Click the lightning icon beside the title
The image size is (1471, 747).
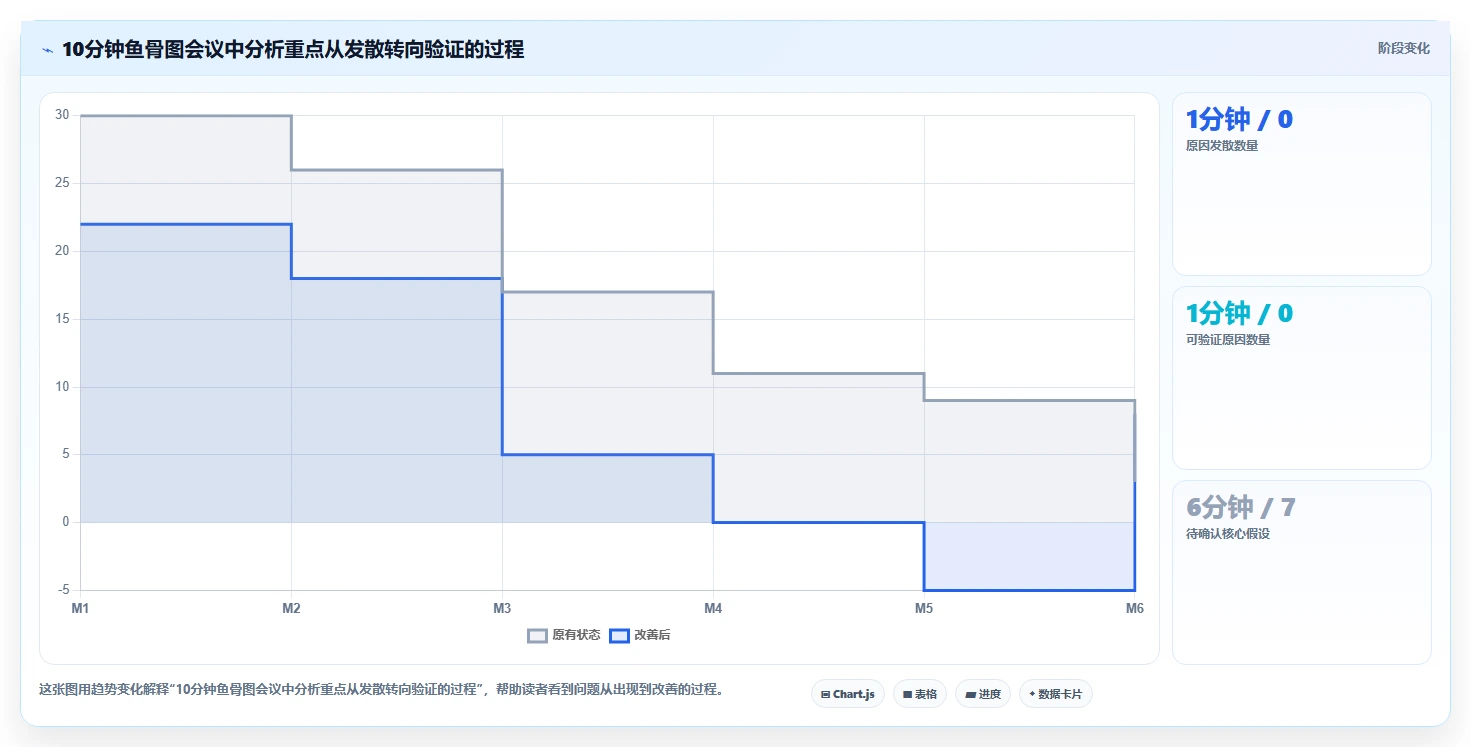(x=47, y=50)
